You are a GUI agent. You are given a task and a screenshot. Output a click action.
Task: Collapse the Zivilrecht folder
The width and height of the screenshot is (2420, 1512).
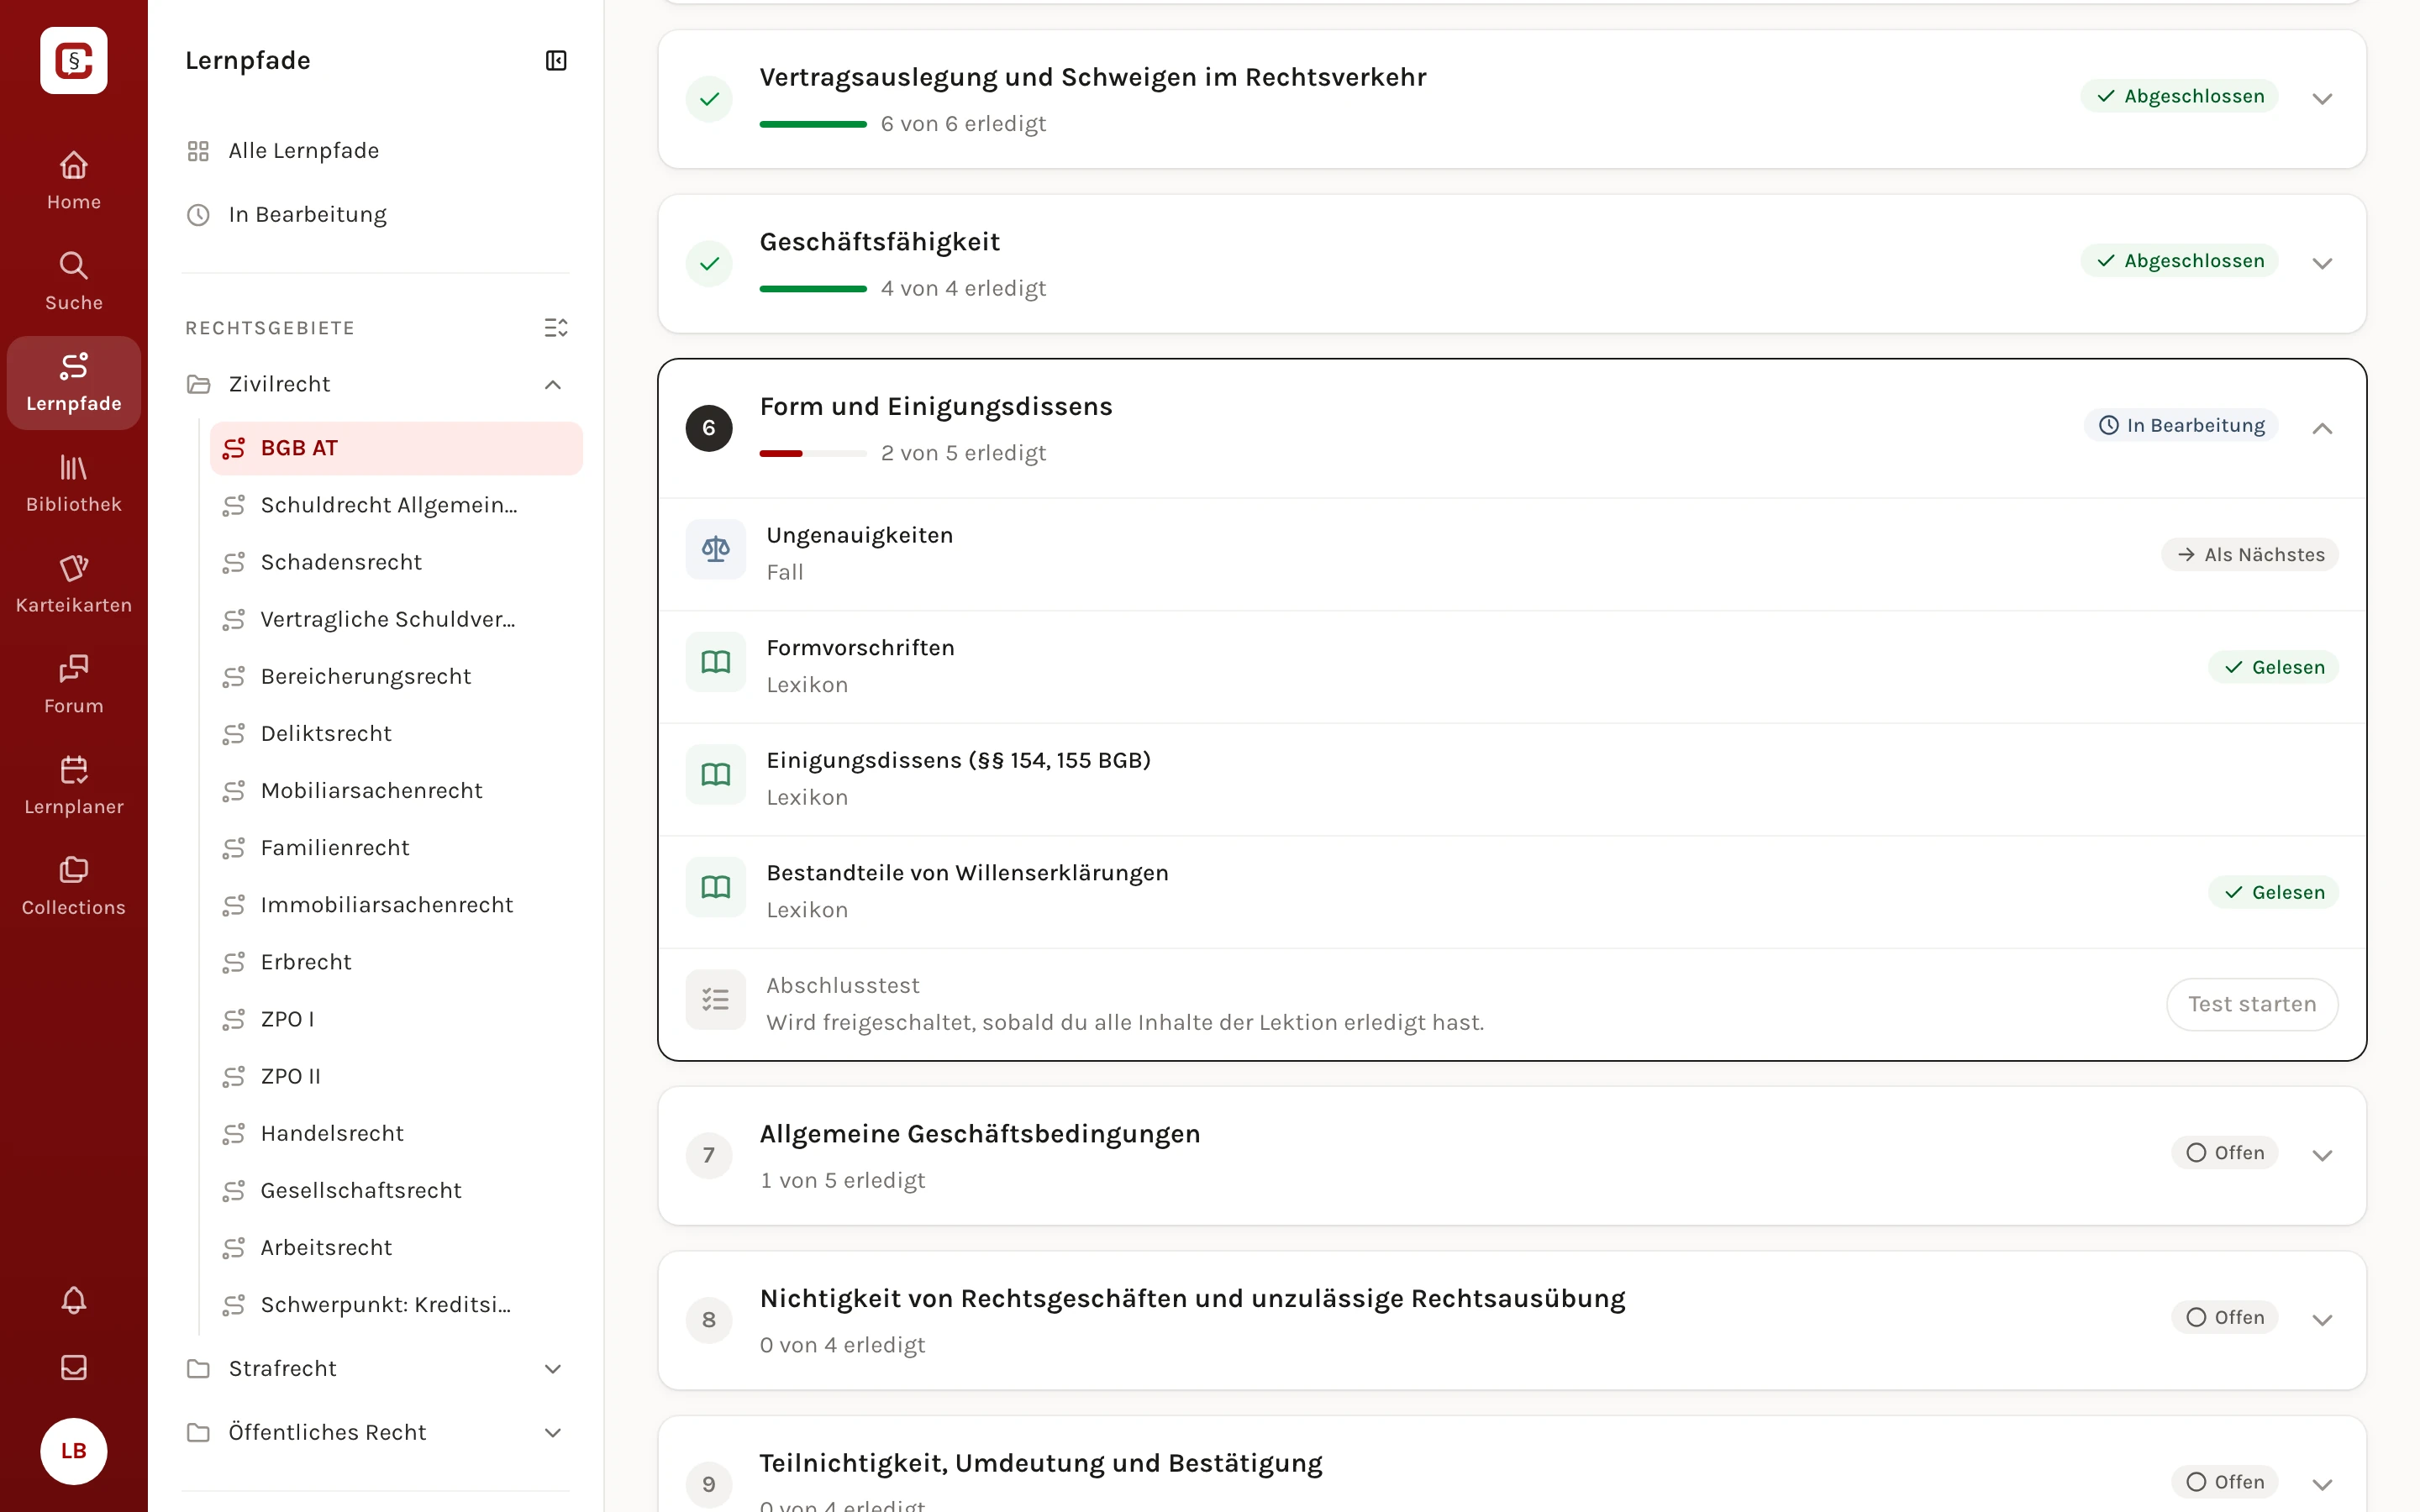pyautogui.click(x=552, y=385)
